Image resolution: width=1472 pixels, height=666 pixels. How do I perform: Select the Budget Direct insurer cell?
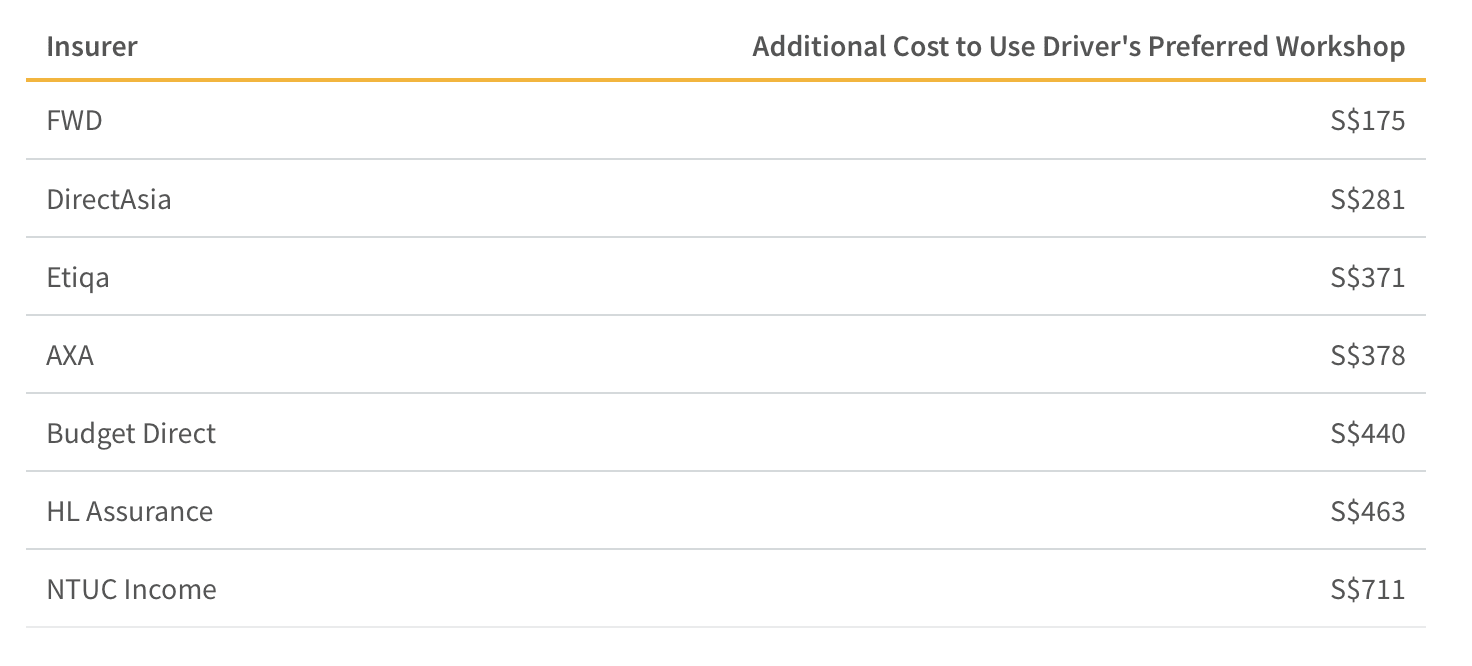(131, 433)
